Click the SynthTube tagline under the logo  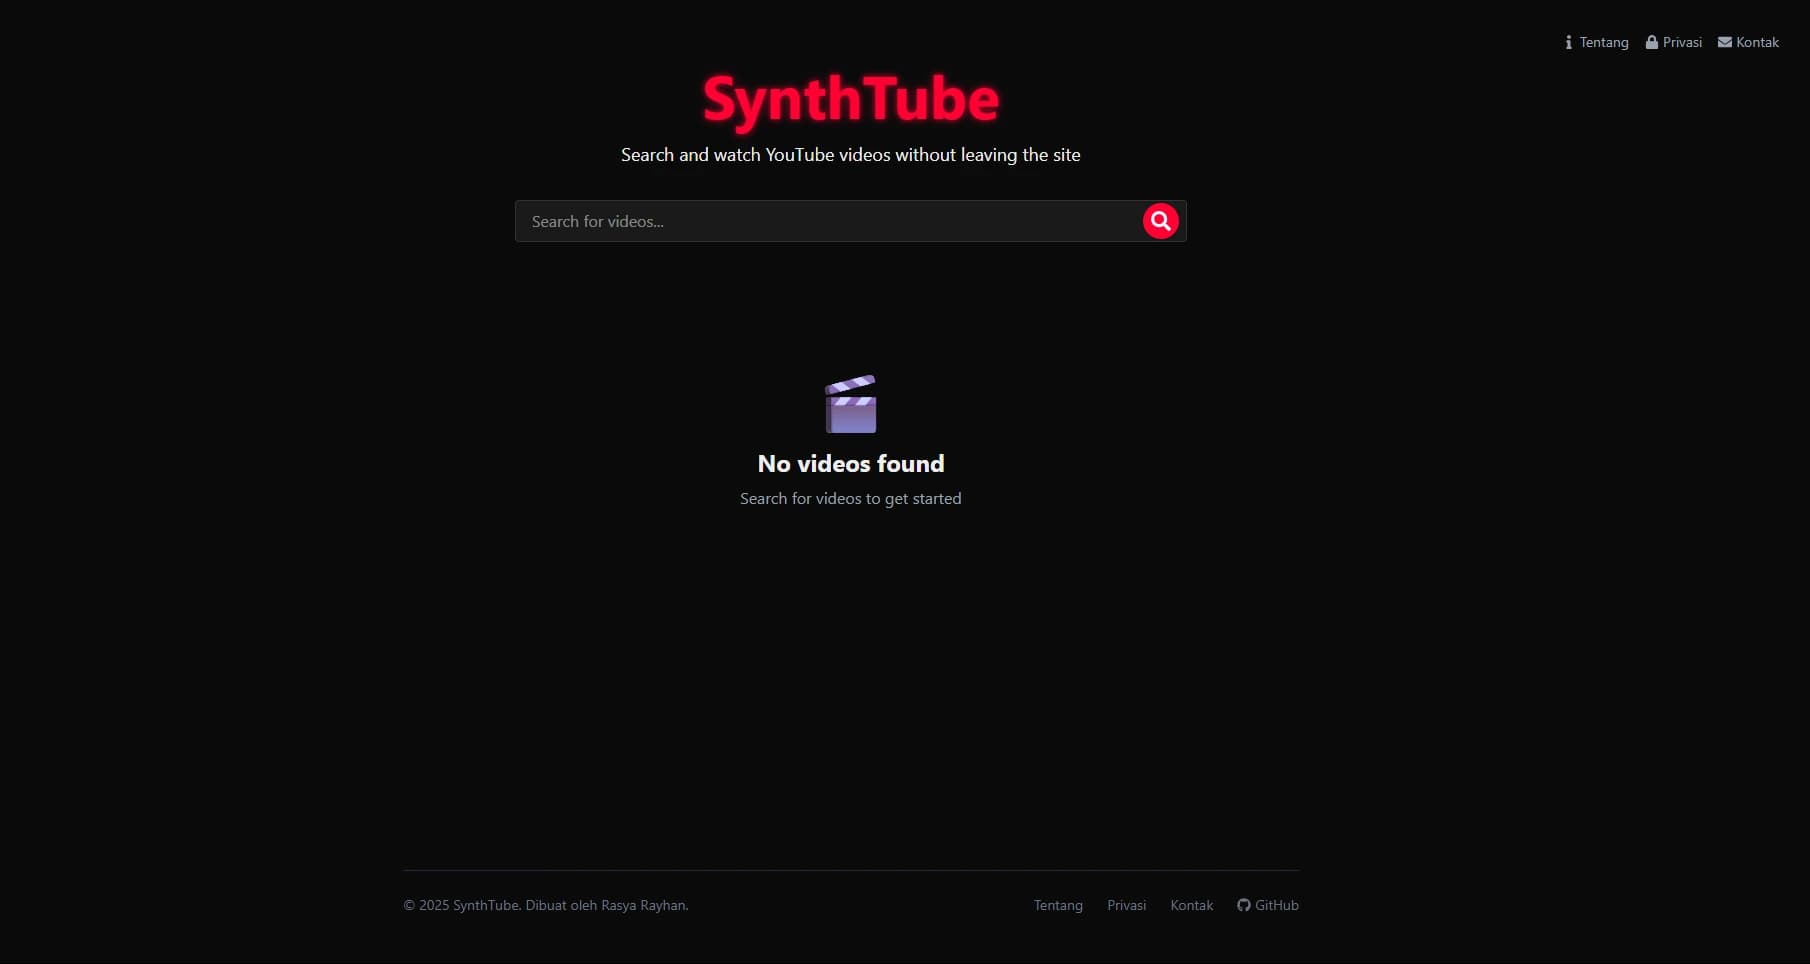pos(850,155)
